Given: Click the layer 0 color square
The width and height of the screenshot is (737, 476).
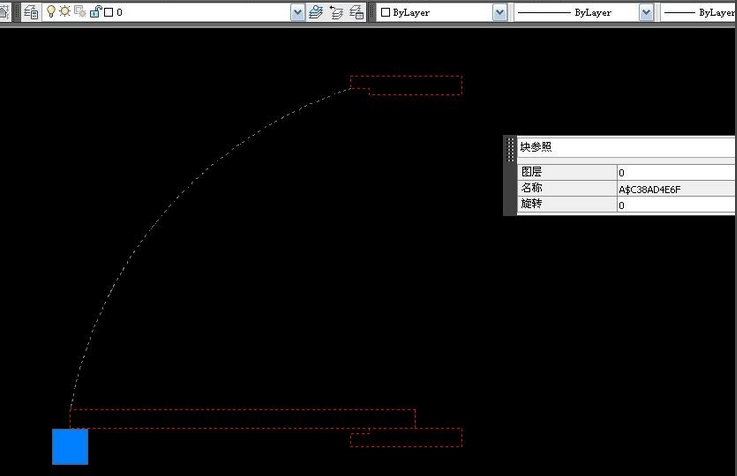Looking at the screenshot, I should point(107,13).
